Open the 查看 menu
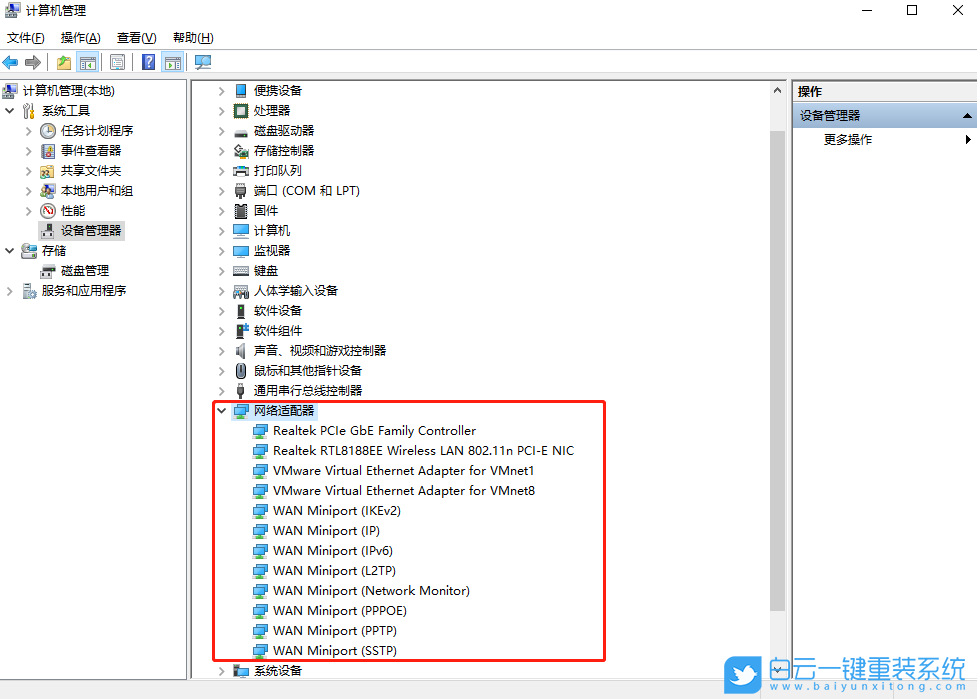The image size is (977, 699). click(137, 37)
